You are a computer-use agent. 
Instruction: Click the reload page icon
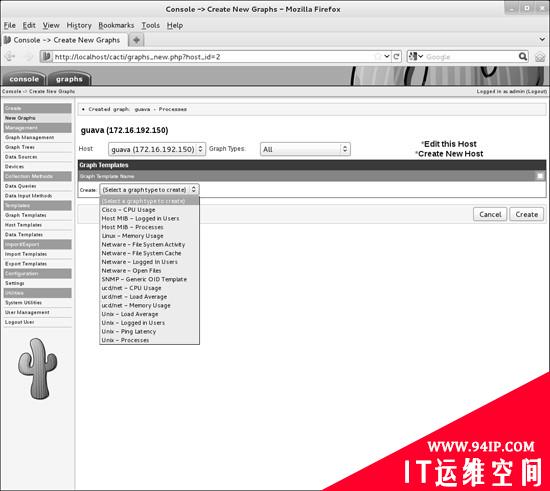tap(396, 56)
